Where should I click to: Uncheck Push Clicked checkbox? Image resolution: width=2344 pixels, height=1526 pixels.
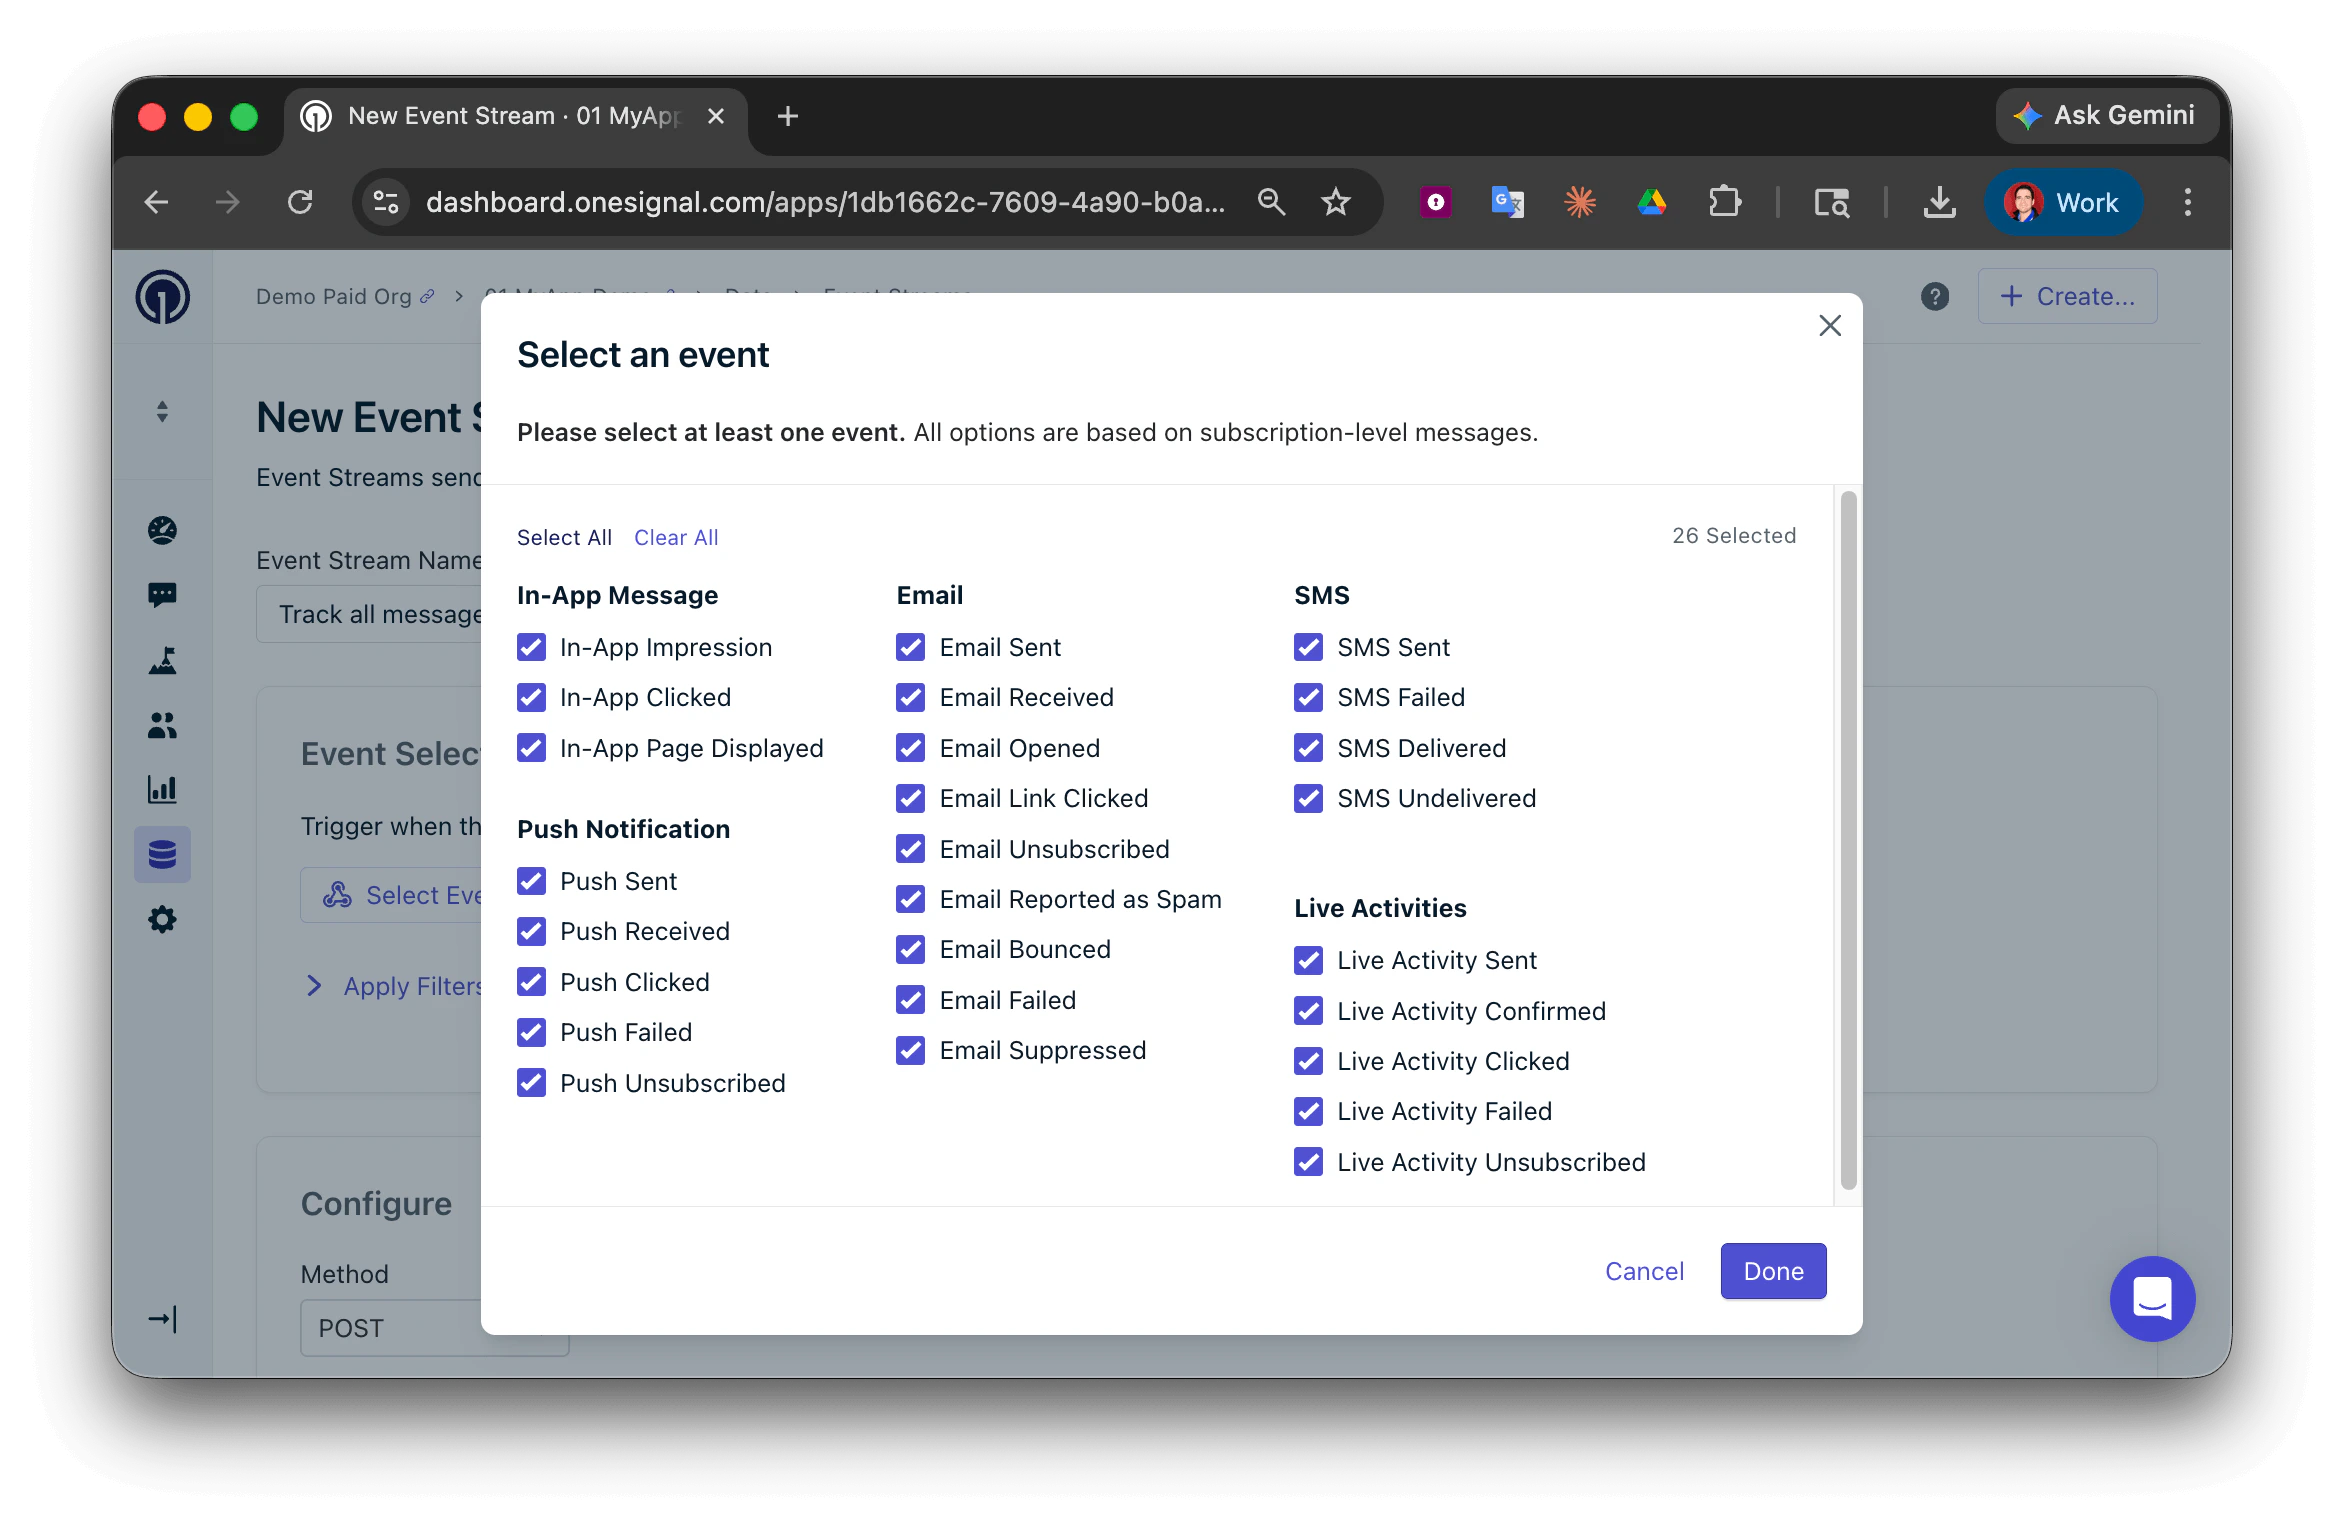coord(532,982)
